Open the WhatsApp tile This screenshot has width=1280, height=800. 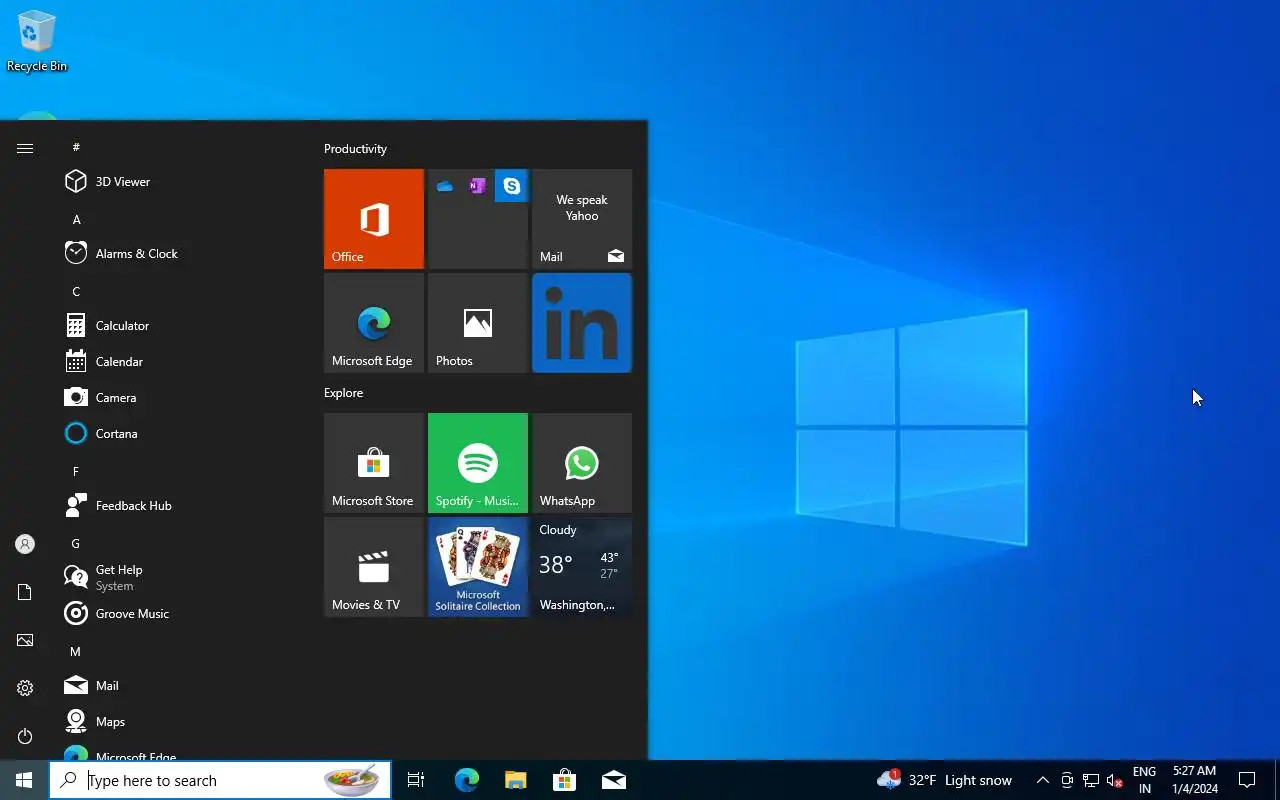582,463
